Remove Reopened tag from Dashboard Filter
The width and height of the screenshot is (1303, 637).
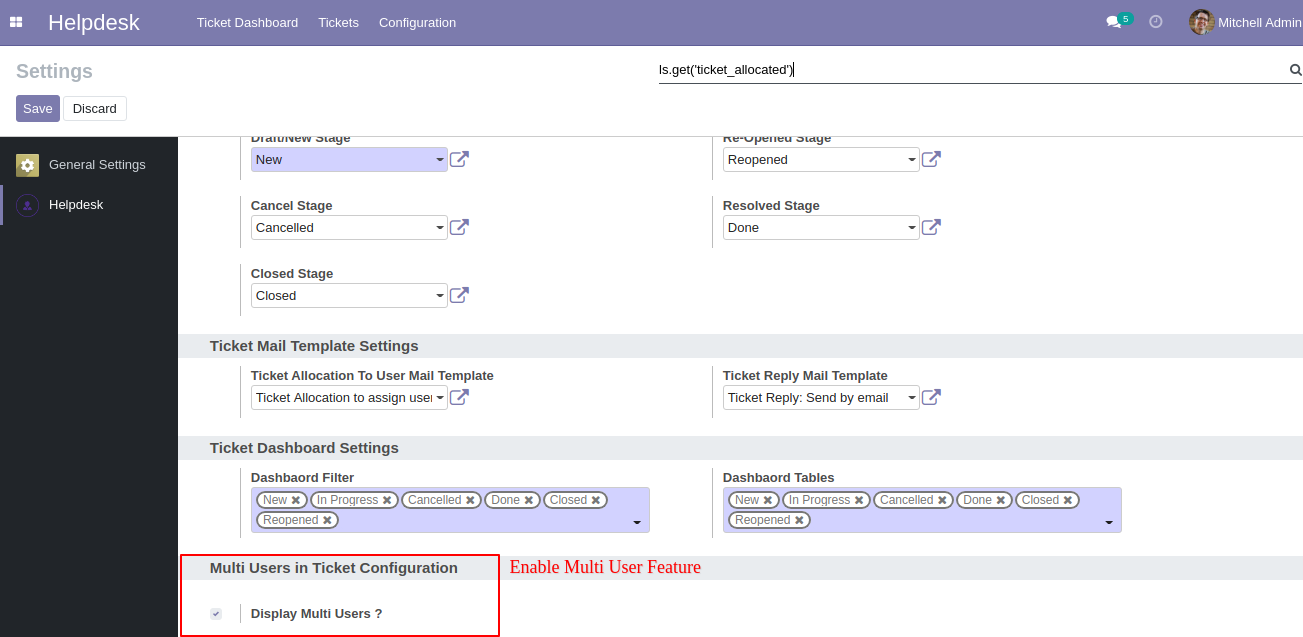coord(327,520)
